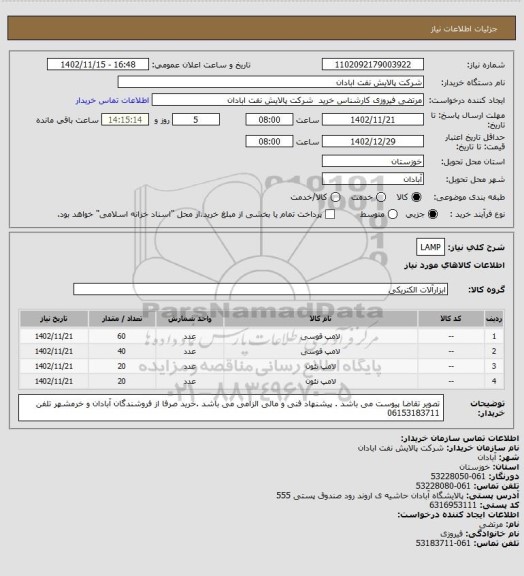Image resolution: width=524 pixels, height=576 pixels.
Task: Click the LAMP general description box
Action: [x=430, y=247]
